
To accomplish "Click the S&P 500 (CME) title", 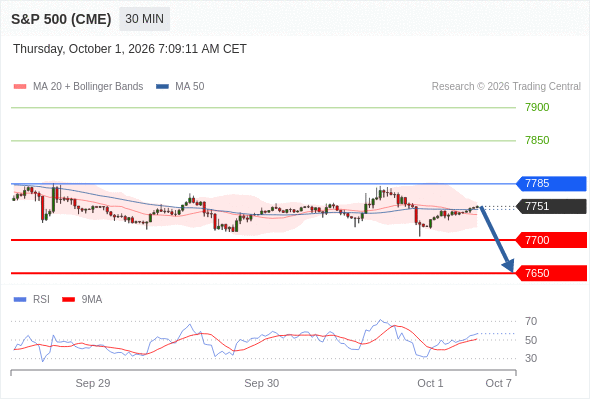I will (61, 19).
